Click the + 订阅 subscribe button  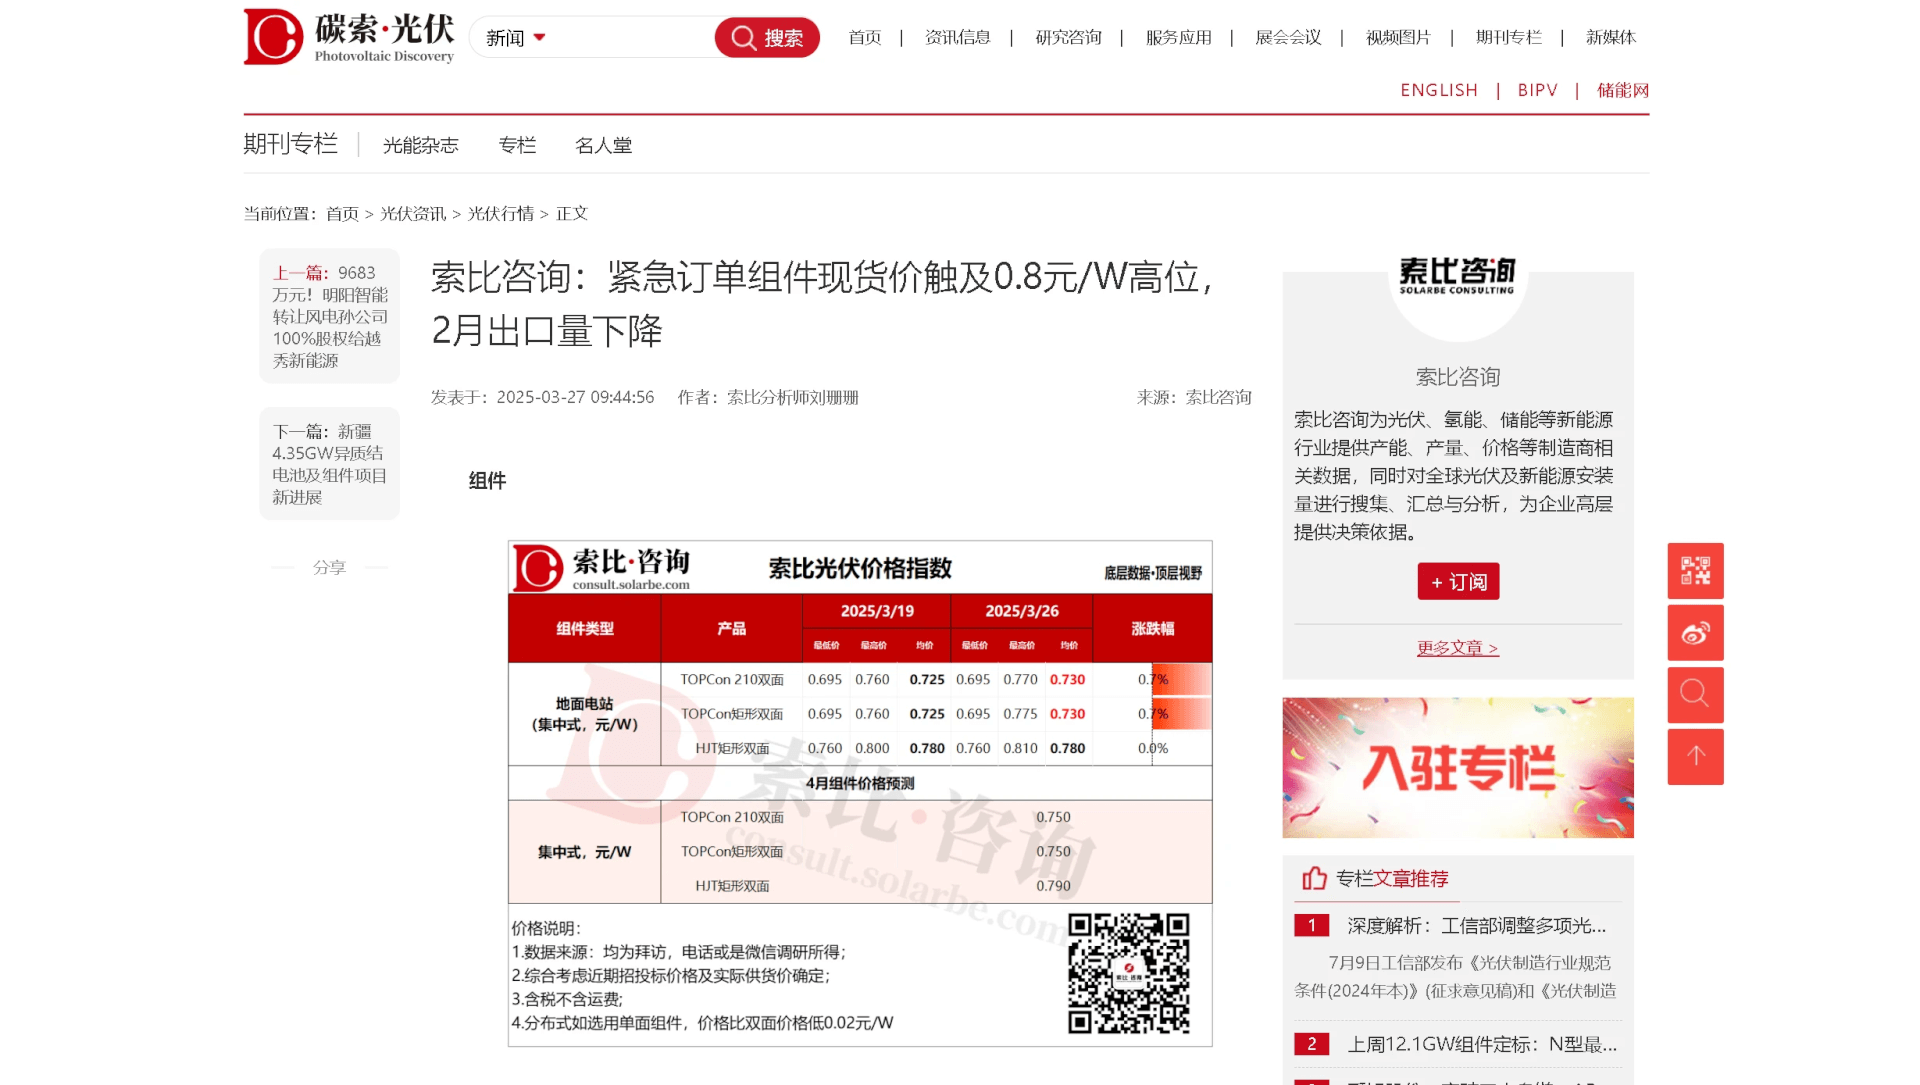1458,582
